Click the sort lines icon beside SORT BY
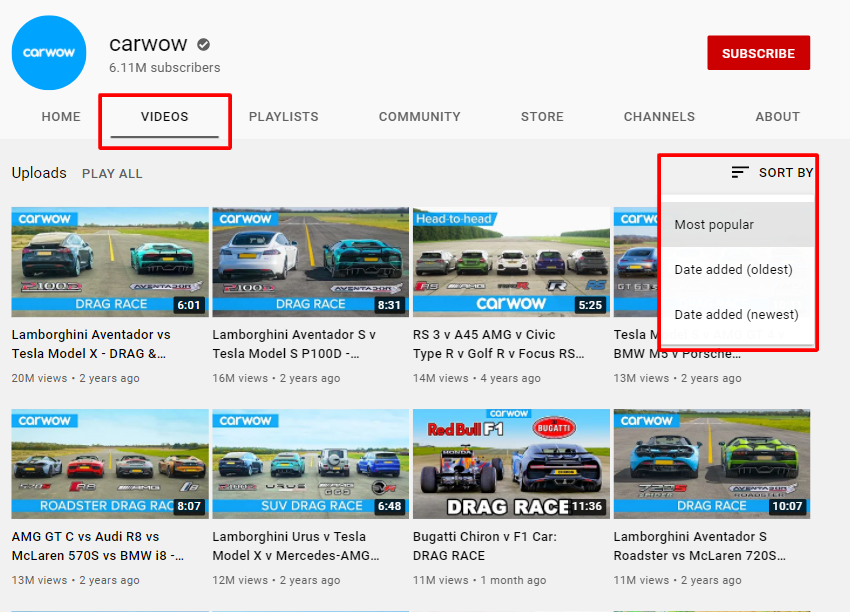 click(x=740, y=172)
